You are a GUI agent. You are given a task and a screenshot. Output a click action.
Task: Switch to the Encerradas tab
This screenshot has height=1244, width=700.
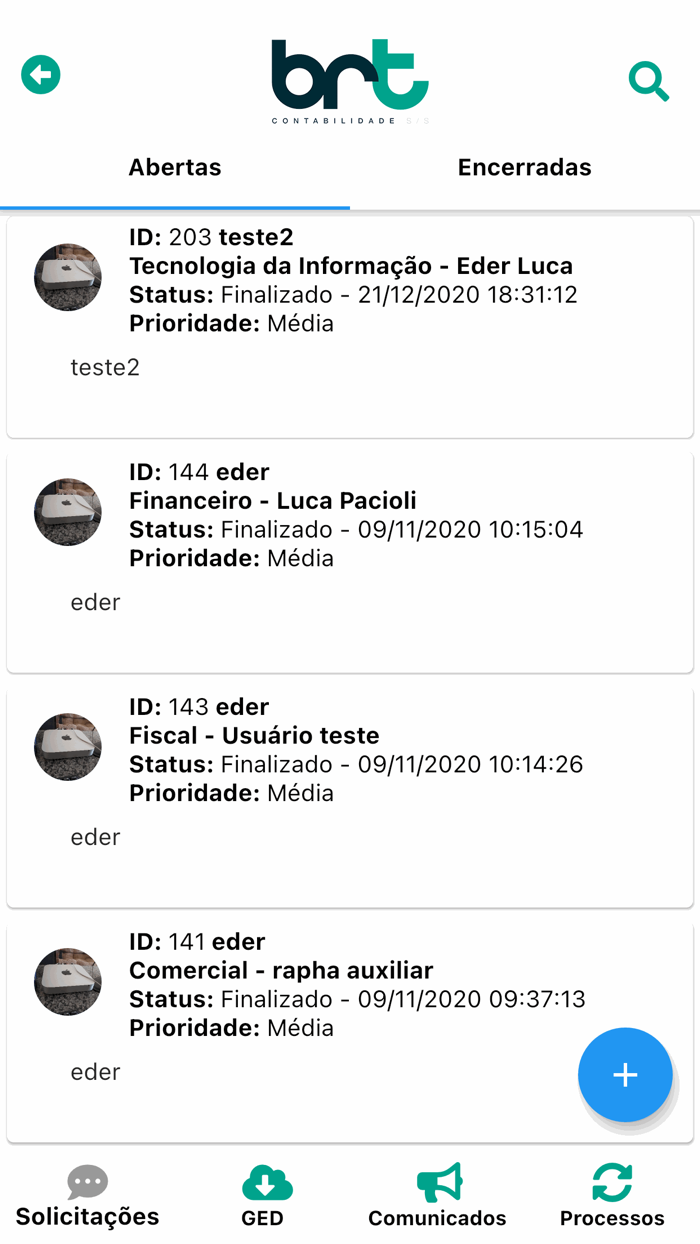[x=524, y=167]
